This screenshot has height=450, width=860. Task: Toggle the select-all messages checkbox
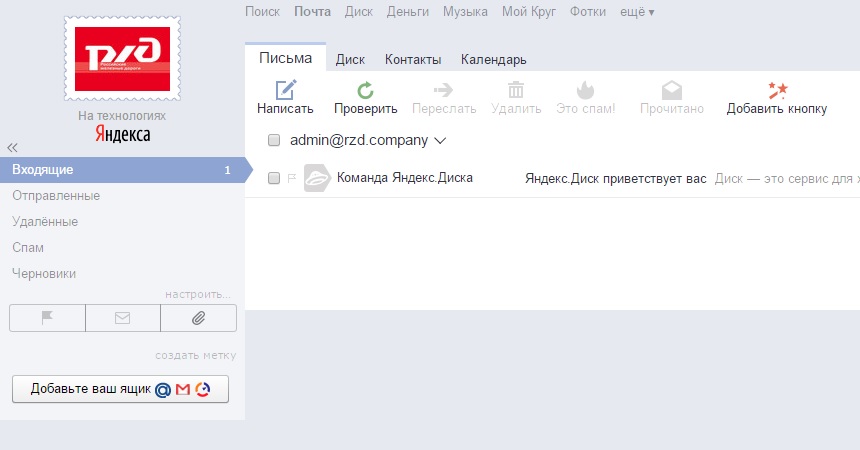tap(274, 141)
